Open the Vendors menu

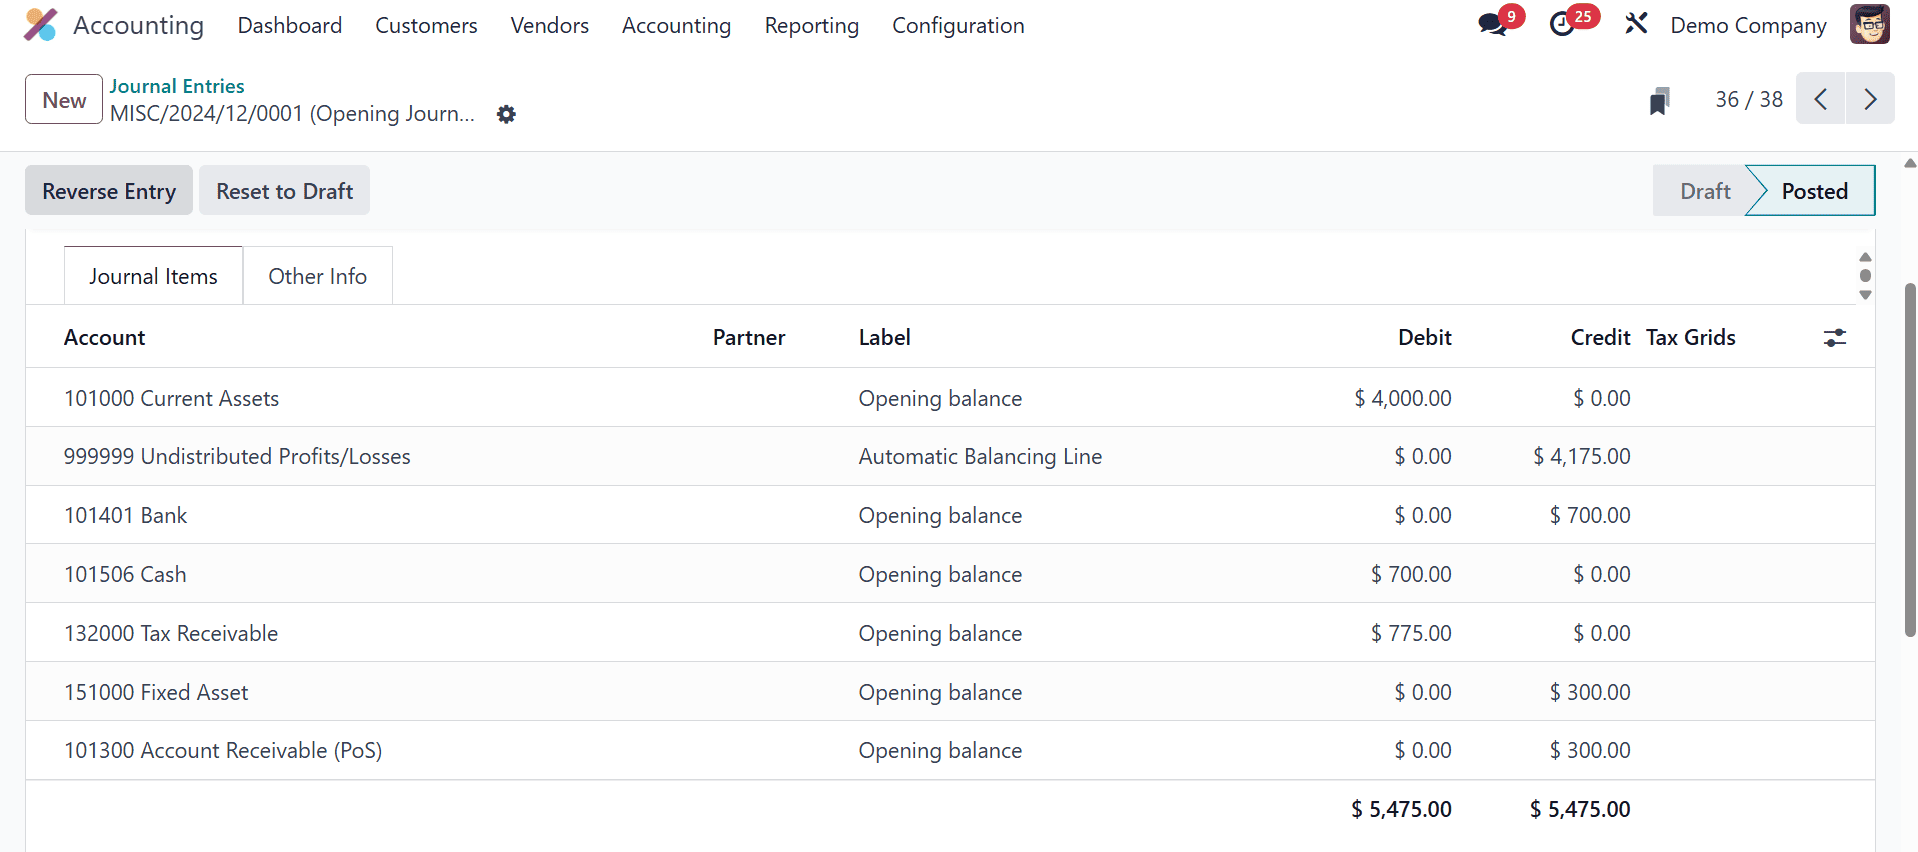point(550,26)
